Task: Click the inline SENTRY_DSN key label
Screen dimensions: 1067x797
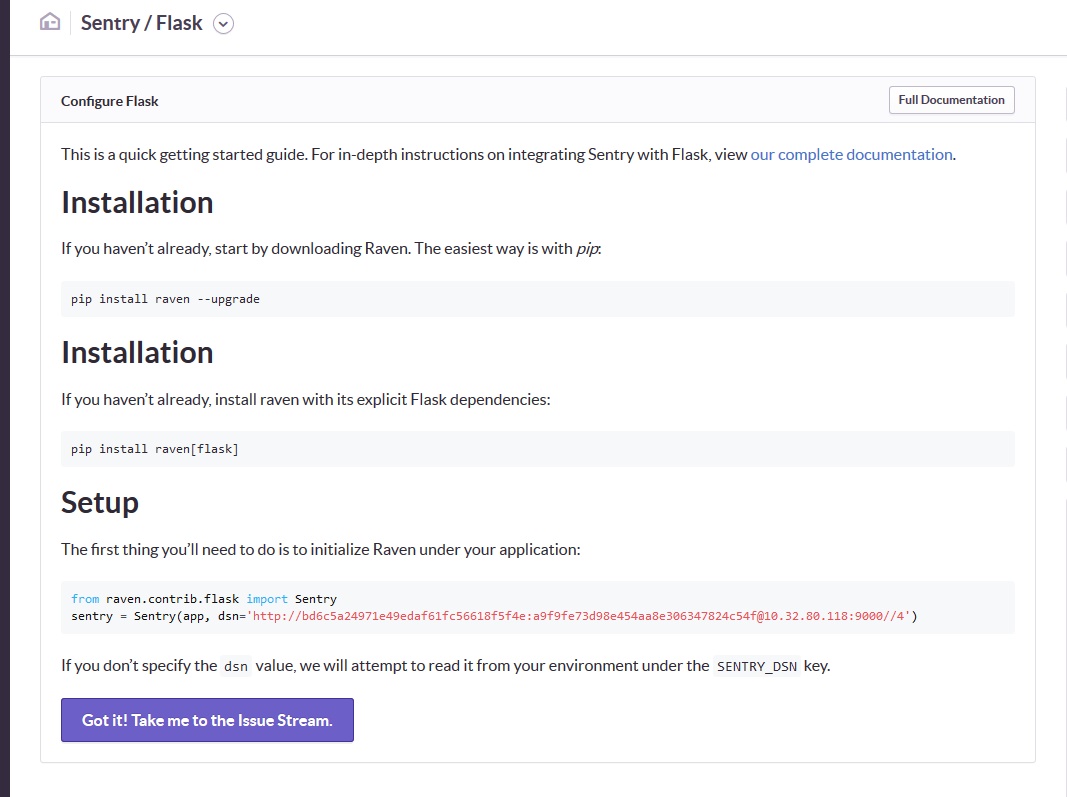Action: coord(757,666)
